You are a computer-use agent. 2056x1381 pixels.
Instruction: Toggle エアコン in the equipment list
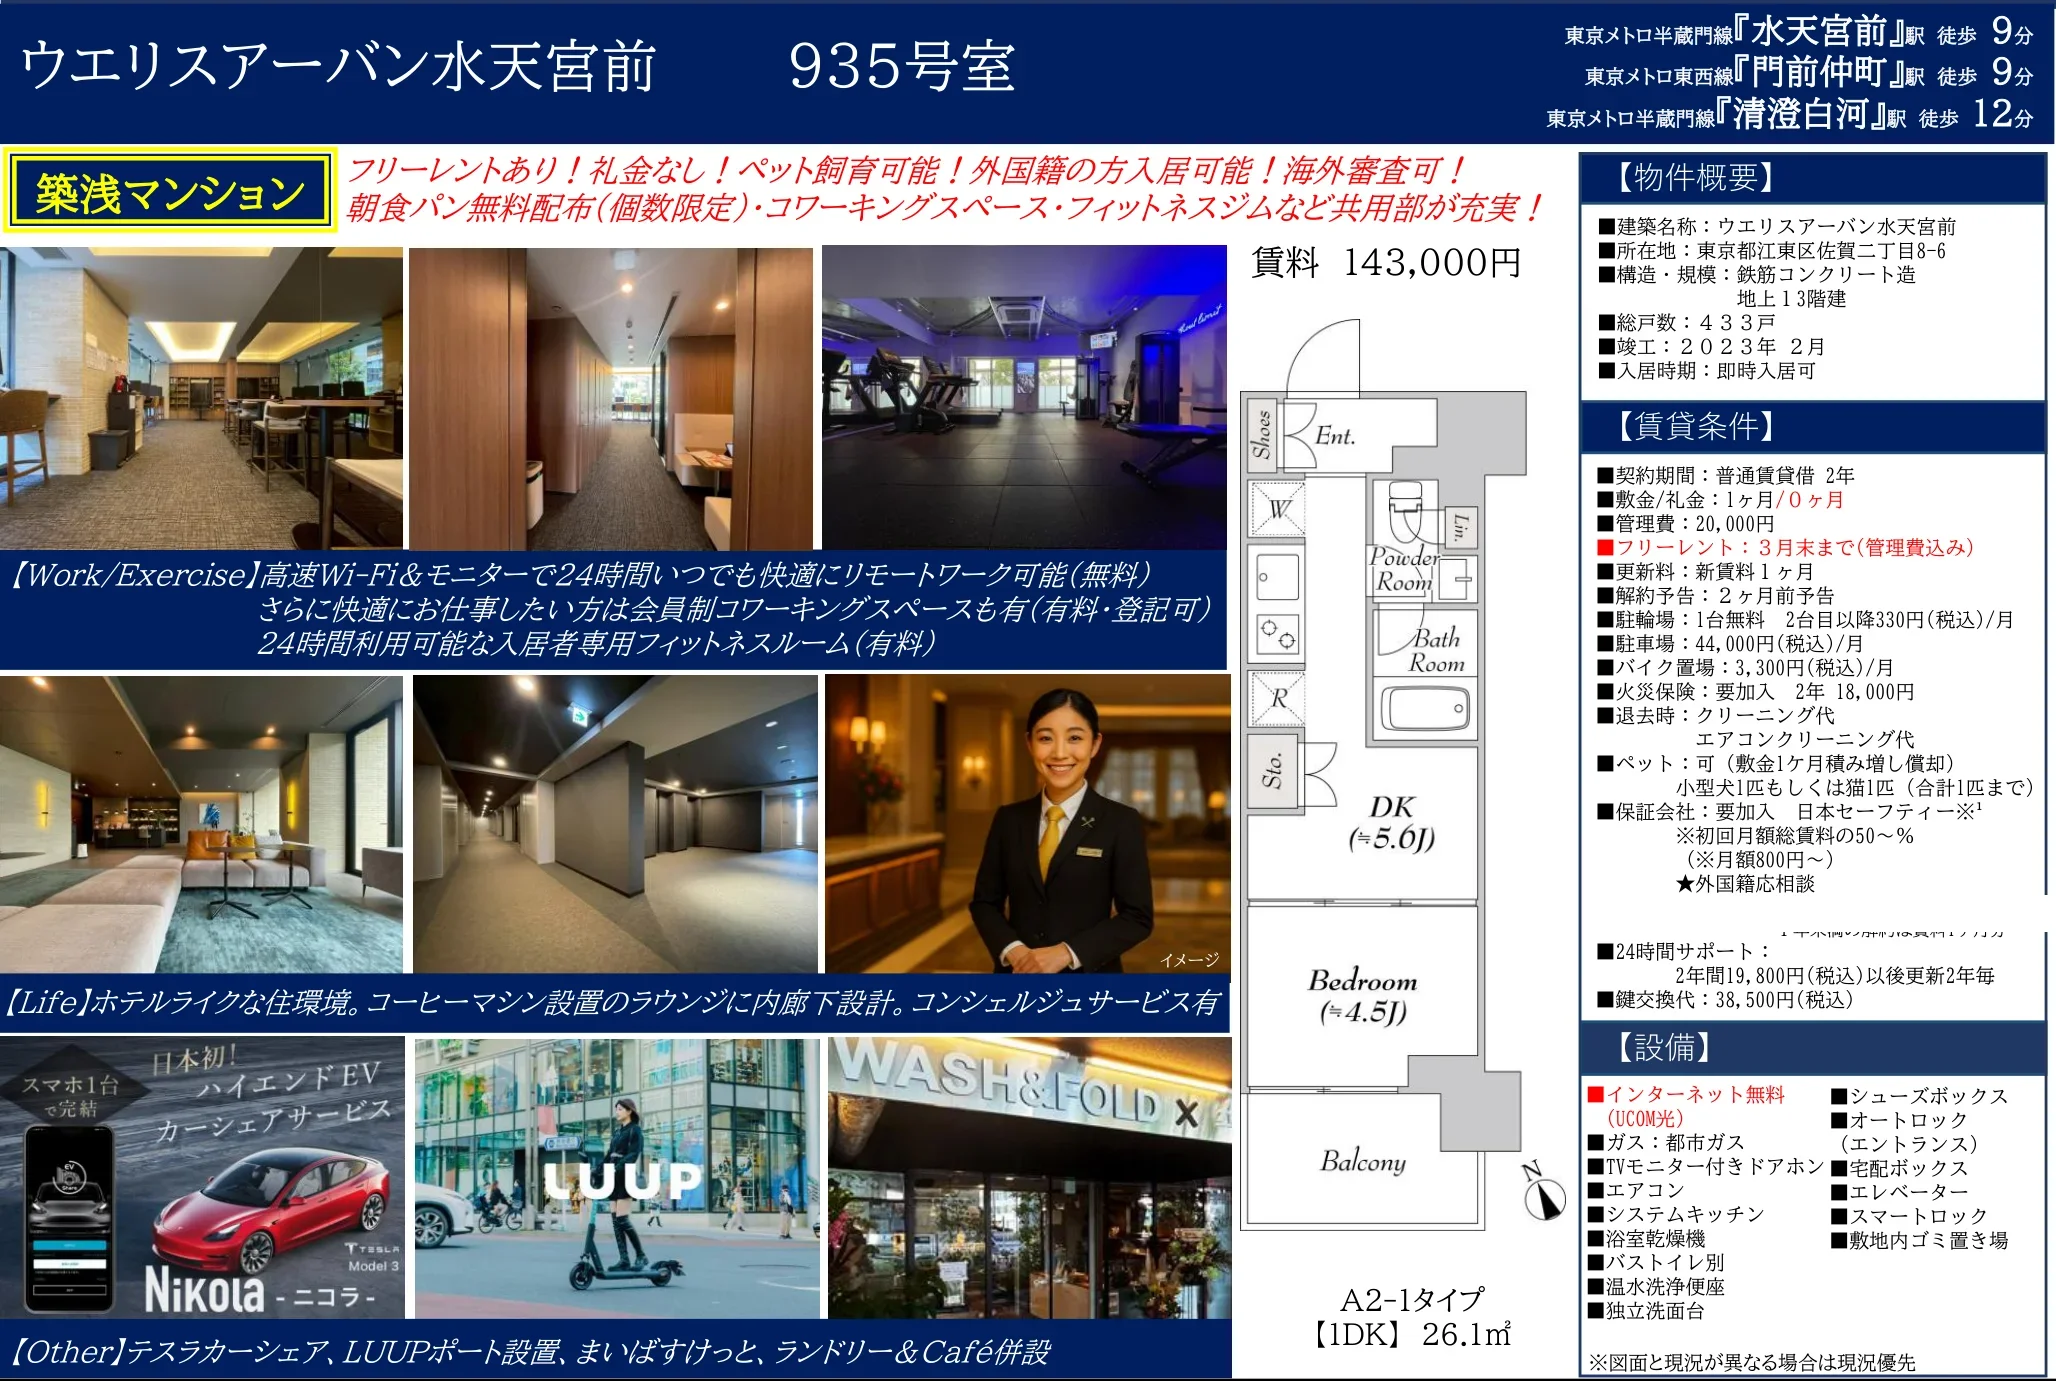pyautogui.click(x=1646, y=1190)
